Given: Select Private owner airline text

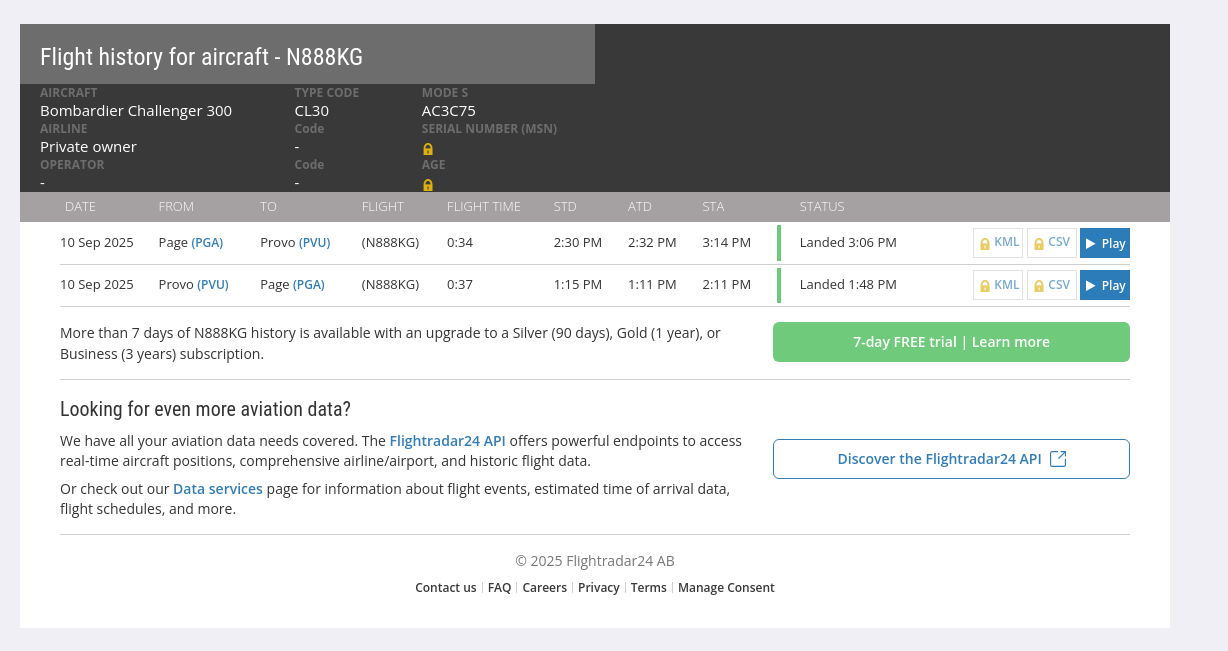Looking at the screenshot, I should [x=88, y=147].
